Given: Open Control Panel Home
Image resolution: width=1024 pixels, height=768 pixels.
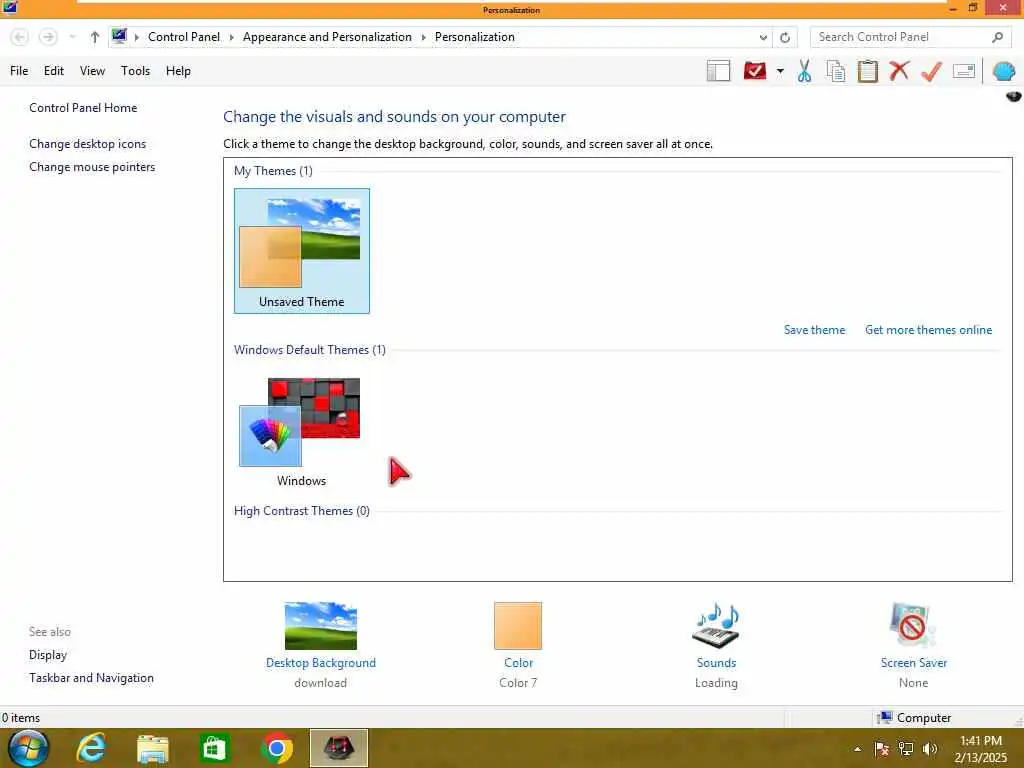Looking at the screenshot, I should pyautogui.click(x=83, y=108).
